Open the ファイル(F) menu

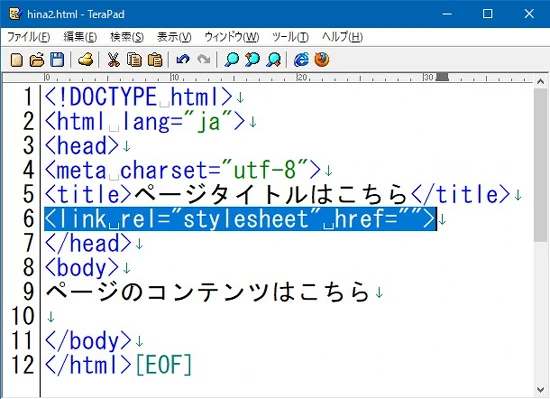(x=29, y=37)
